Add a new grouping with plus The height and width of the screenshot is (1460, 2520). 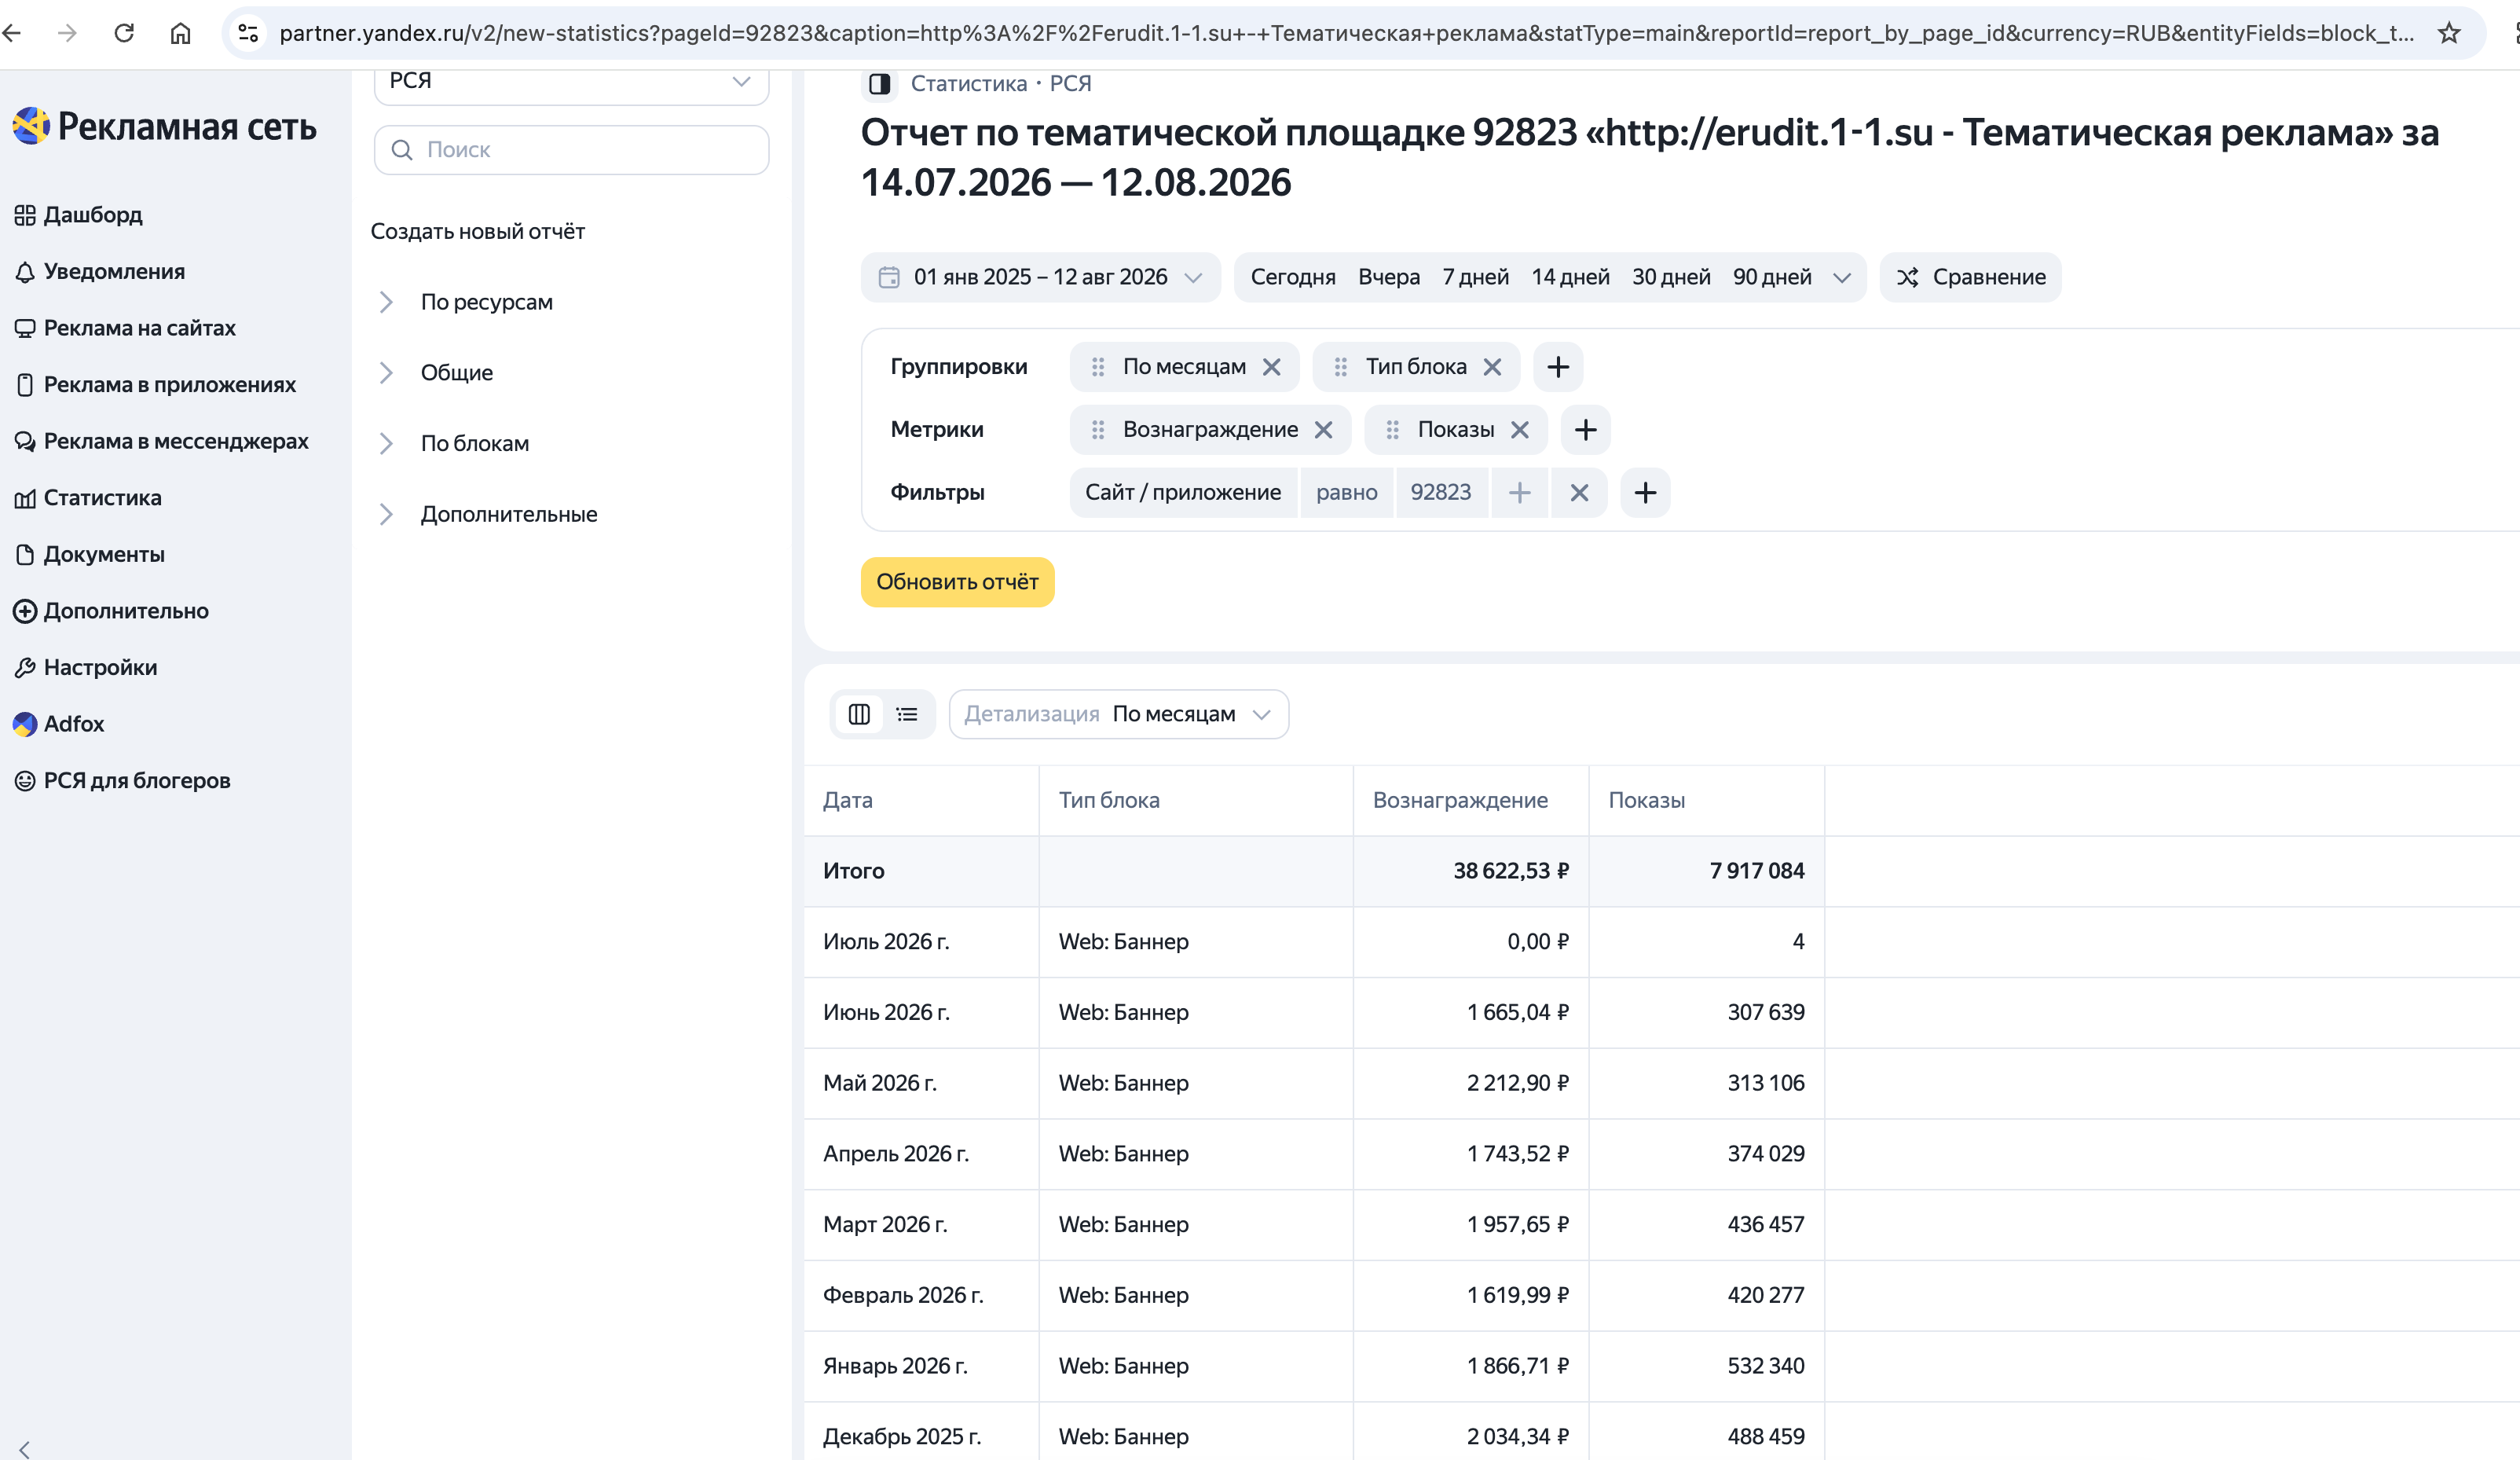[x=1558, y=367]
